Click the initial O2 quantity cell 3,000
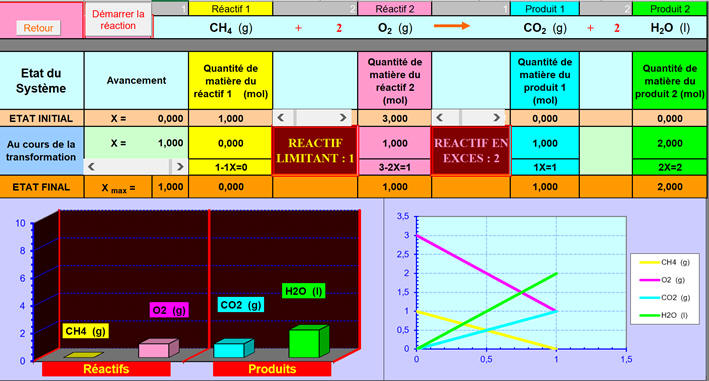709x381 pixels. tap(395, 118)
